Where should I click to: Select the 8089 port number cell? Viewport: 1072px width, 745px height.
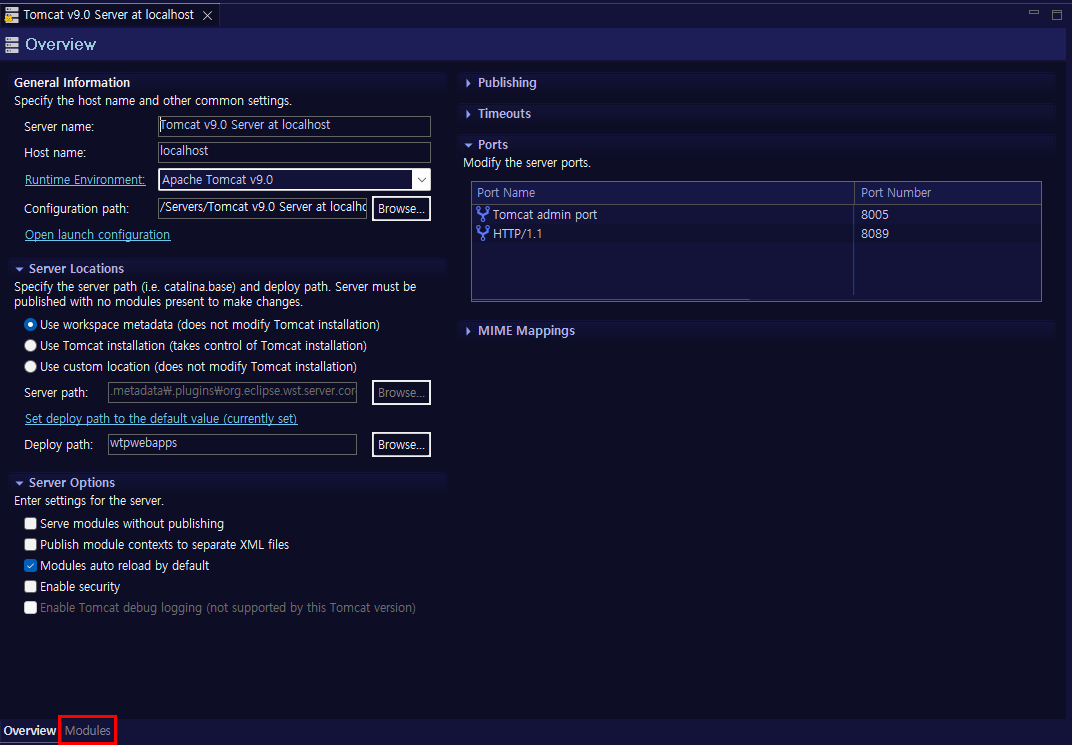[948, 234]
